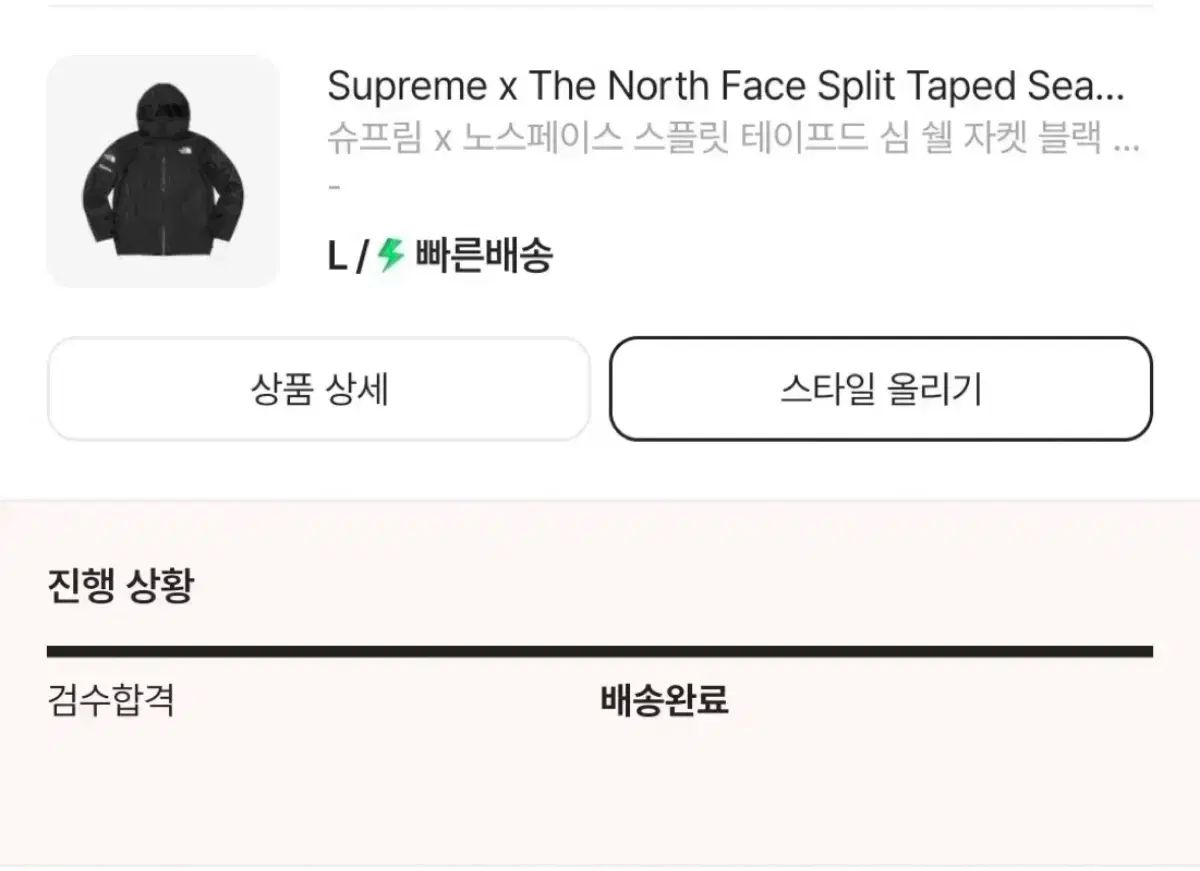Click the black delivery progress bar
This screenshot has height=871, width=1200.
click(x=600, y=652)
